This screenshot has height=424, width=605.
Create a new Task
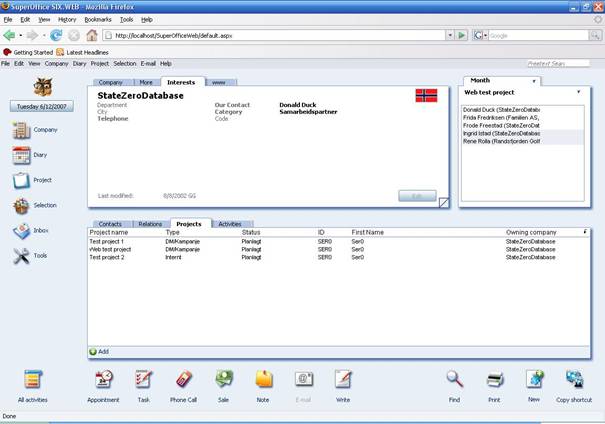point(144,380)
